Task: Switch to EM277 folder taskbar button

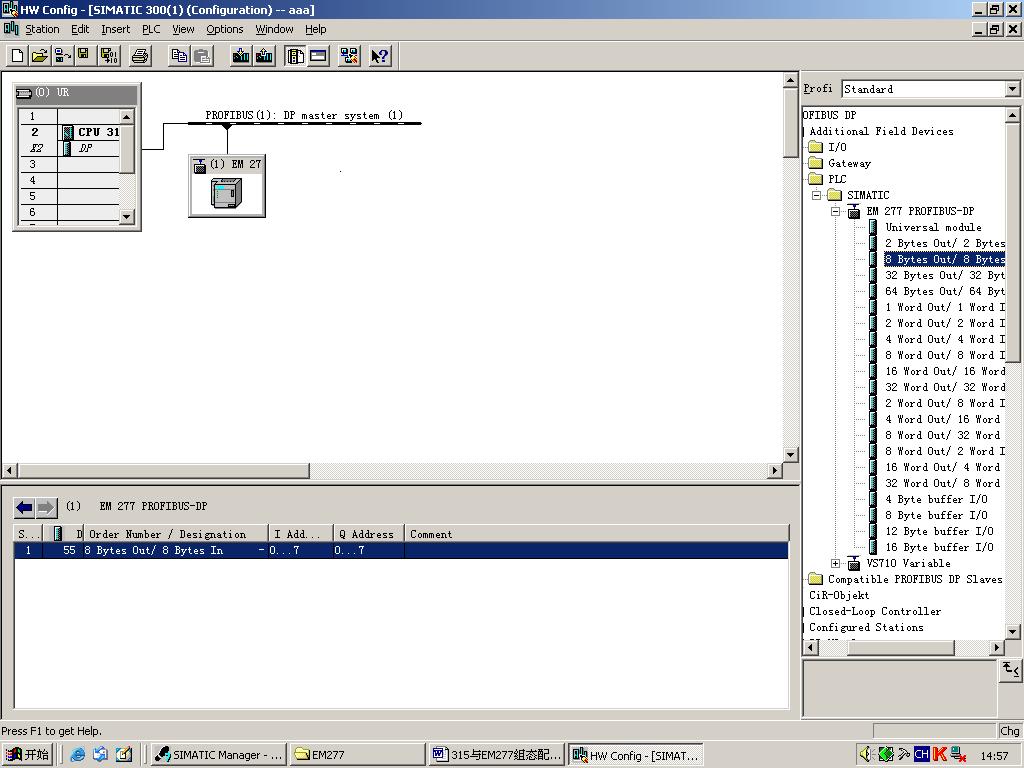Action: (356, 755)
